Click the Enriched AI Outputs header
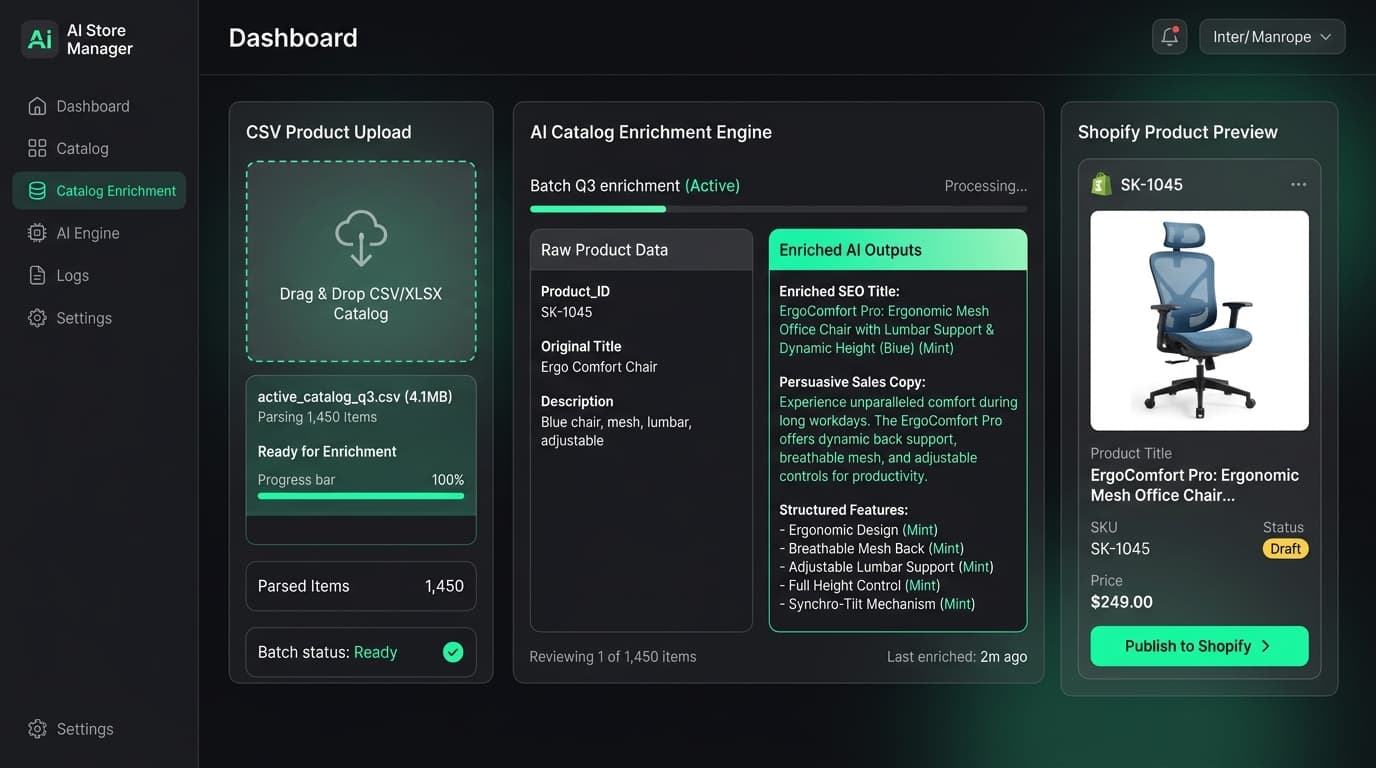The height and width of the screenshot is (768, 1376). [898, 250]
